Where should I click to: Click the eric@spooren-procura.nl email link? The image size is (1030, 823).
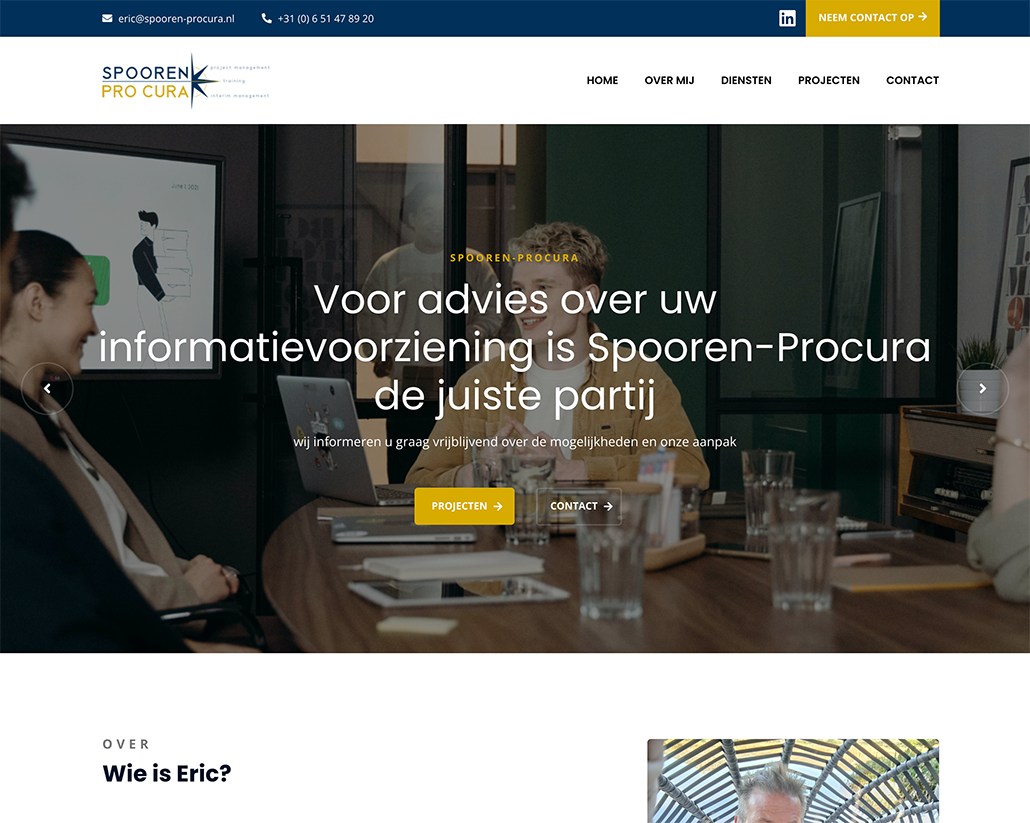[x=176, y=18]
